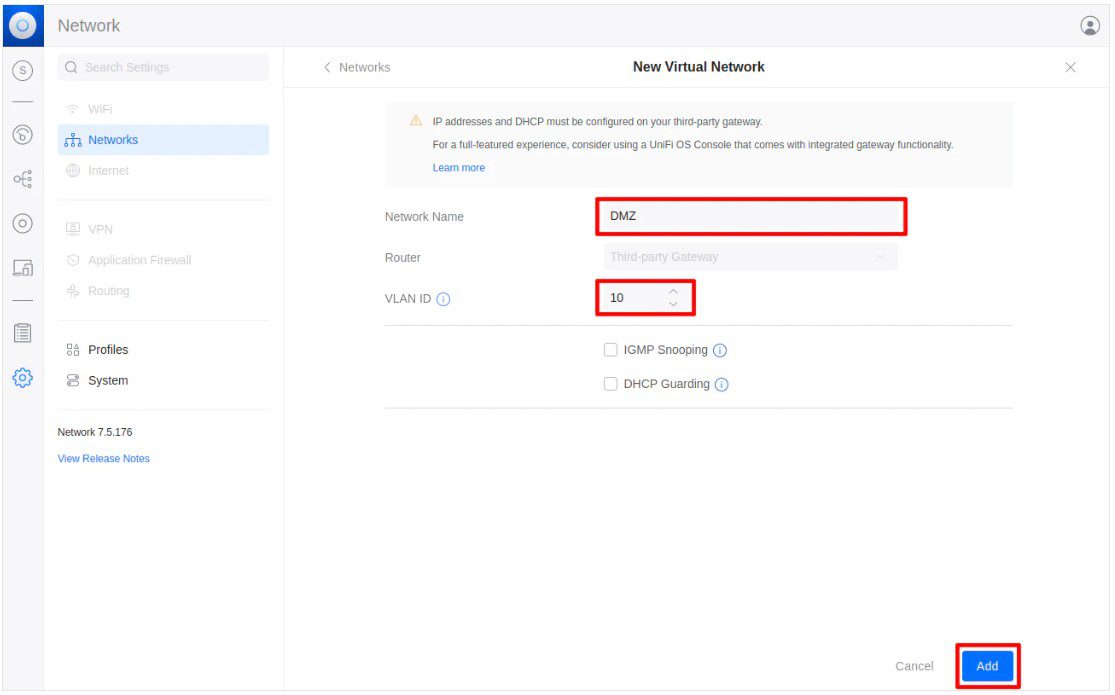Click the UniFi logo icon

click(23, 25)
